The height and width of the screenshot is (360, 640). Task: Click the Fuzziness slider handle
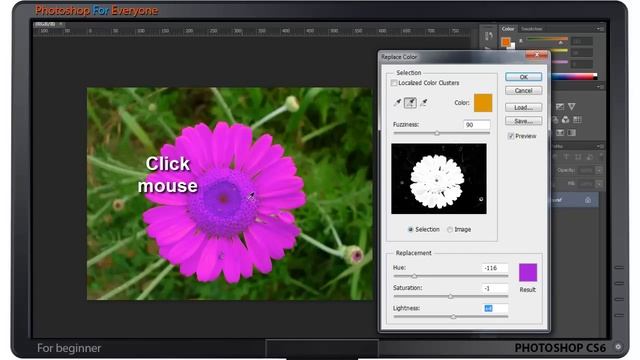coord(437,133)
